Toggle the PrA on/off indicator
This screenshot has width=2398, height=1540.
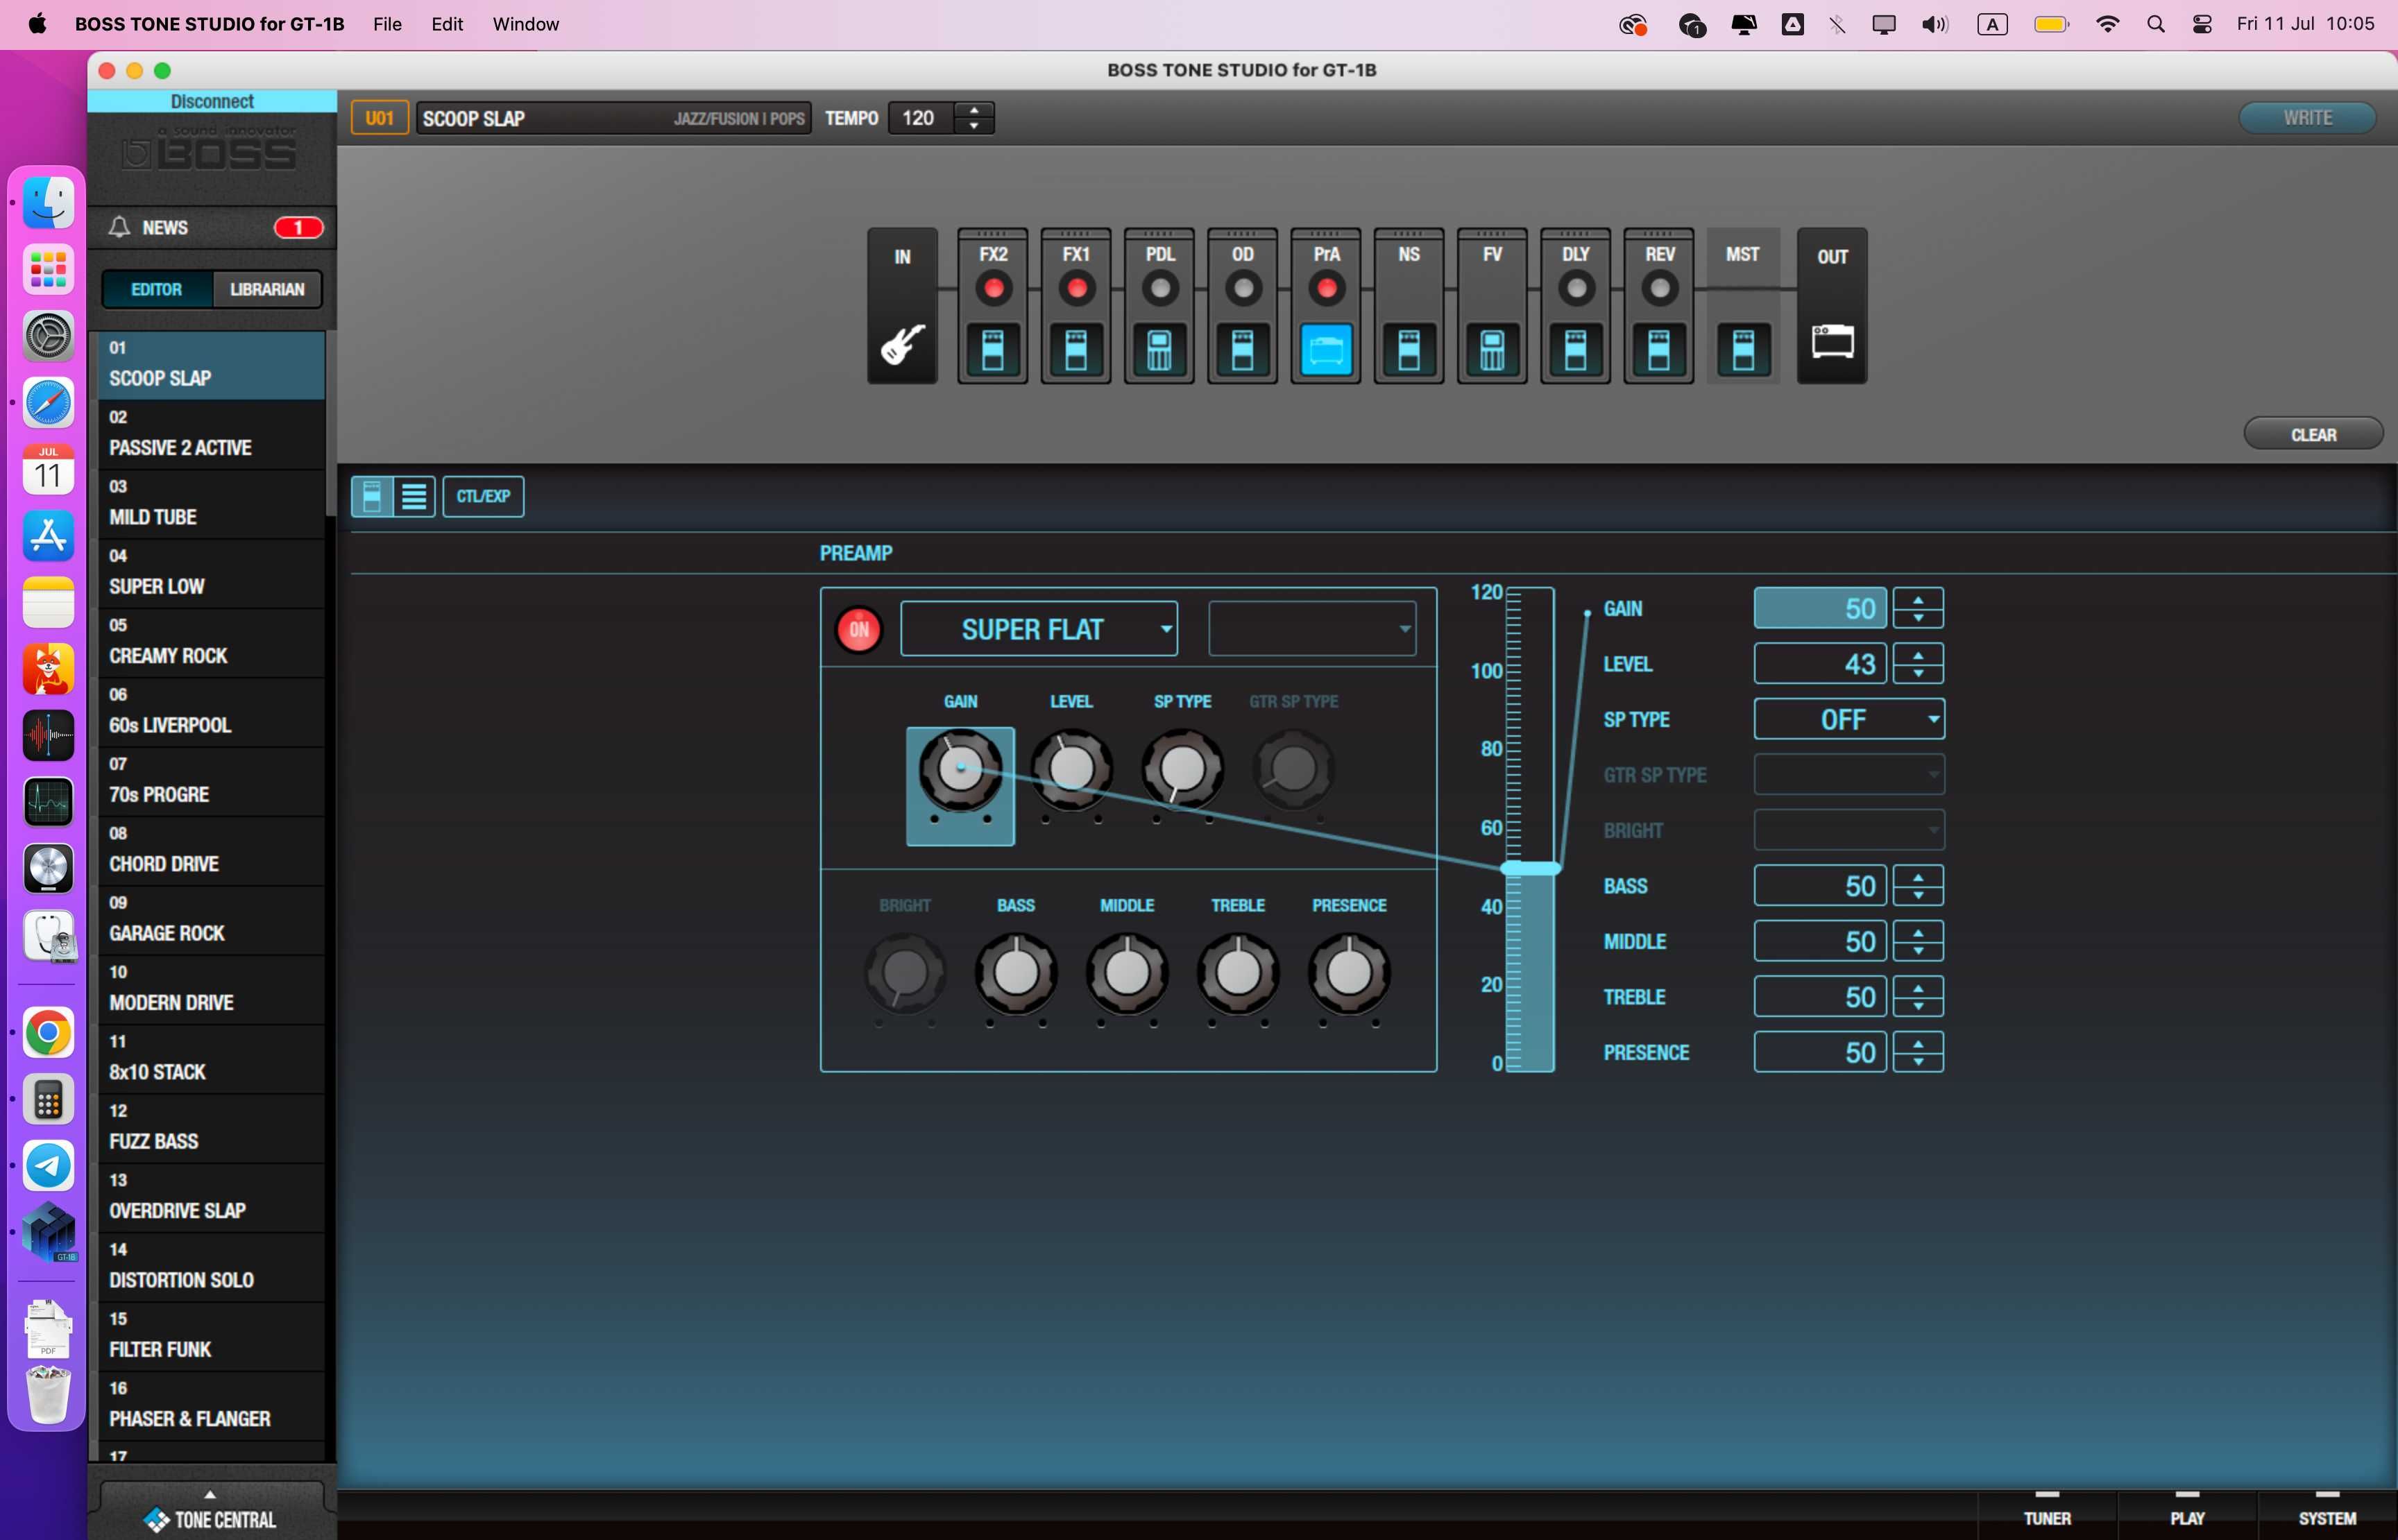pyautogui.click(x=1326, y=289)
